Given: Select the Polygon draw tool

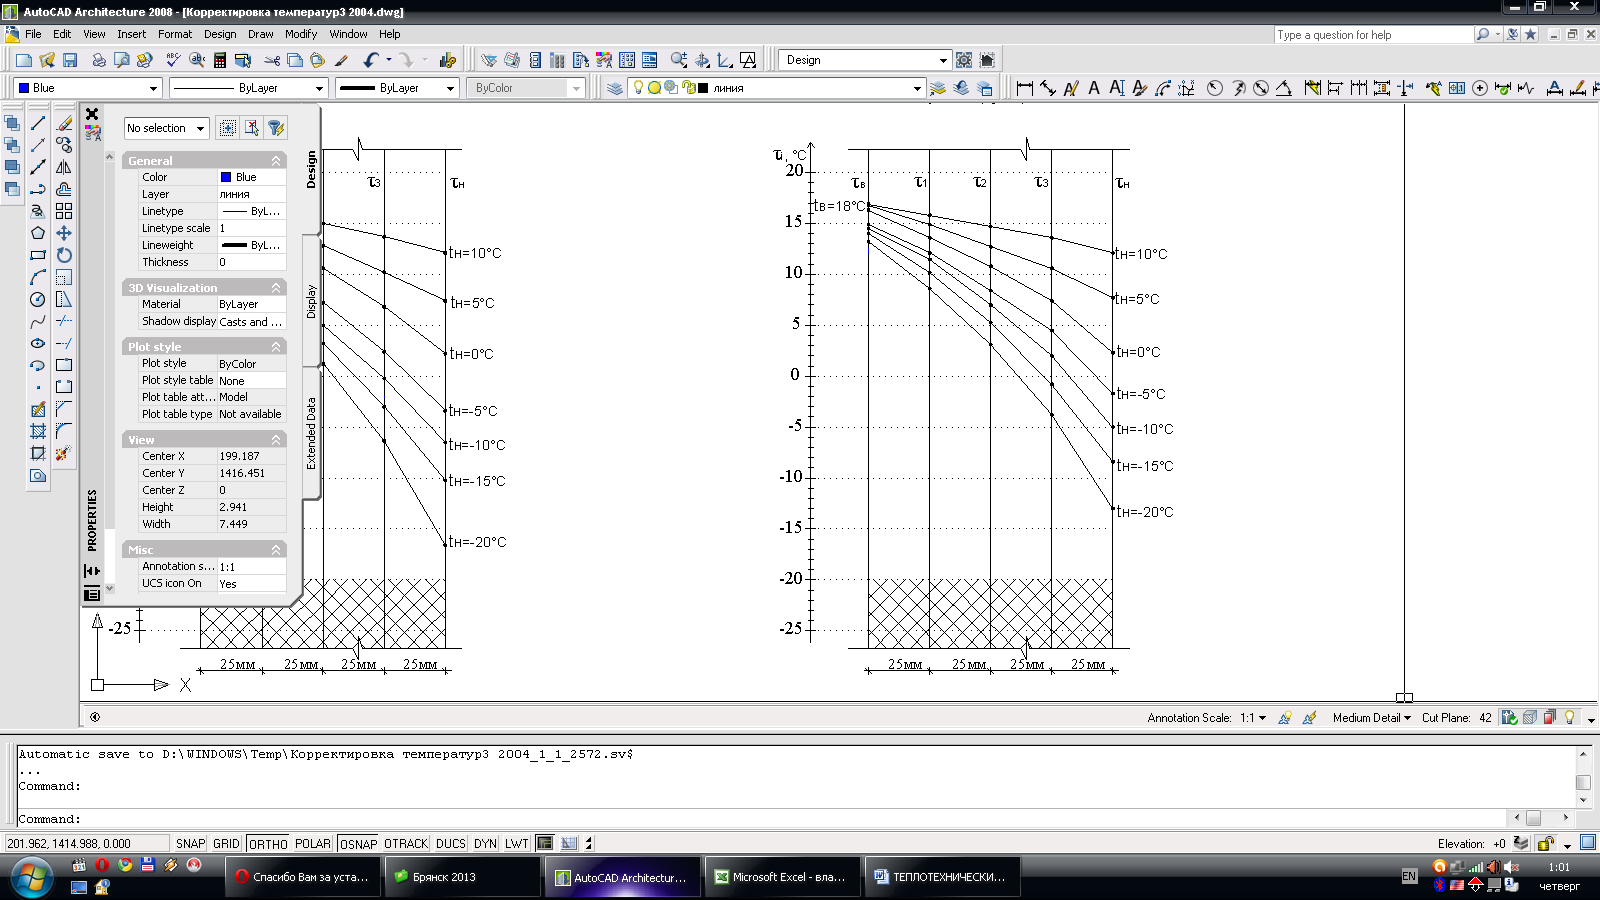Looking at the screenshot, I should (x=38, y=233).
